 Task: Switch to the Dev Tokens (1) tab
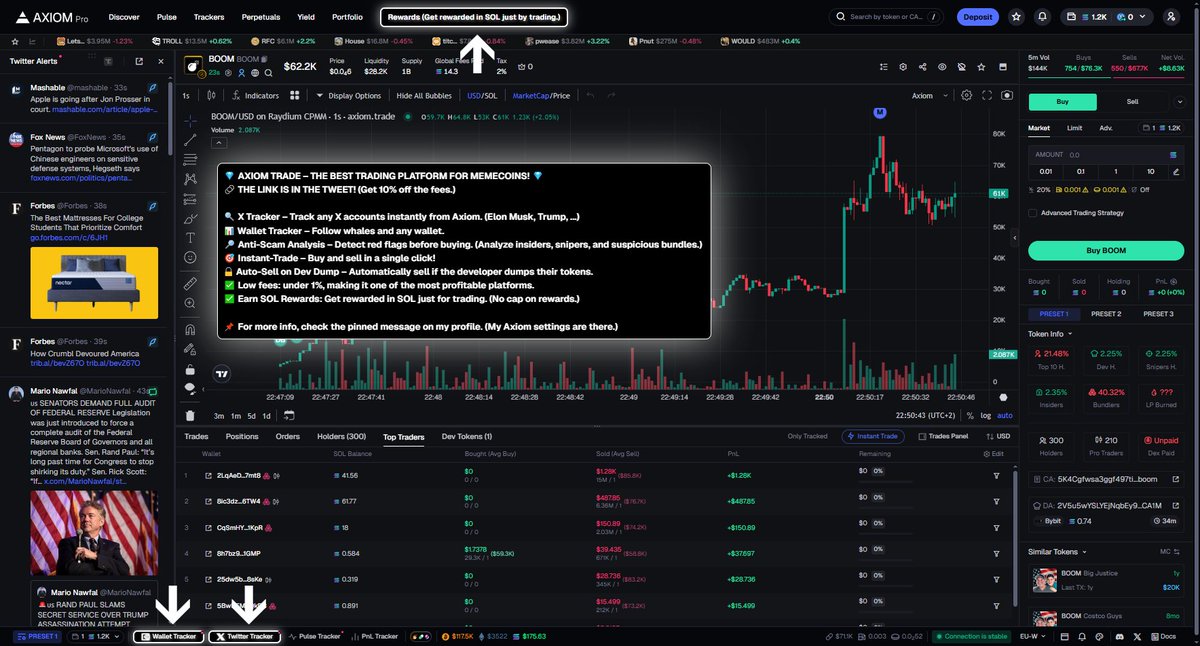pos(467,436)
